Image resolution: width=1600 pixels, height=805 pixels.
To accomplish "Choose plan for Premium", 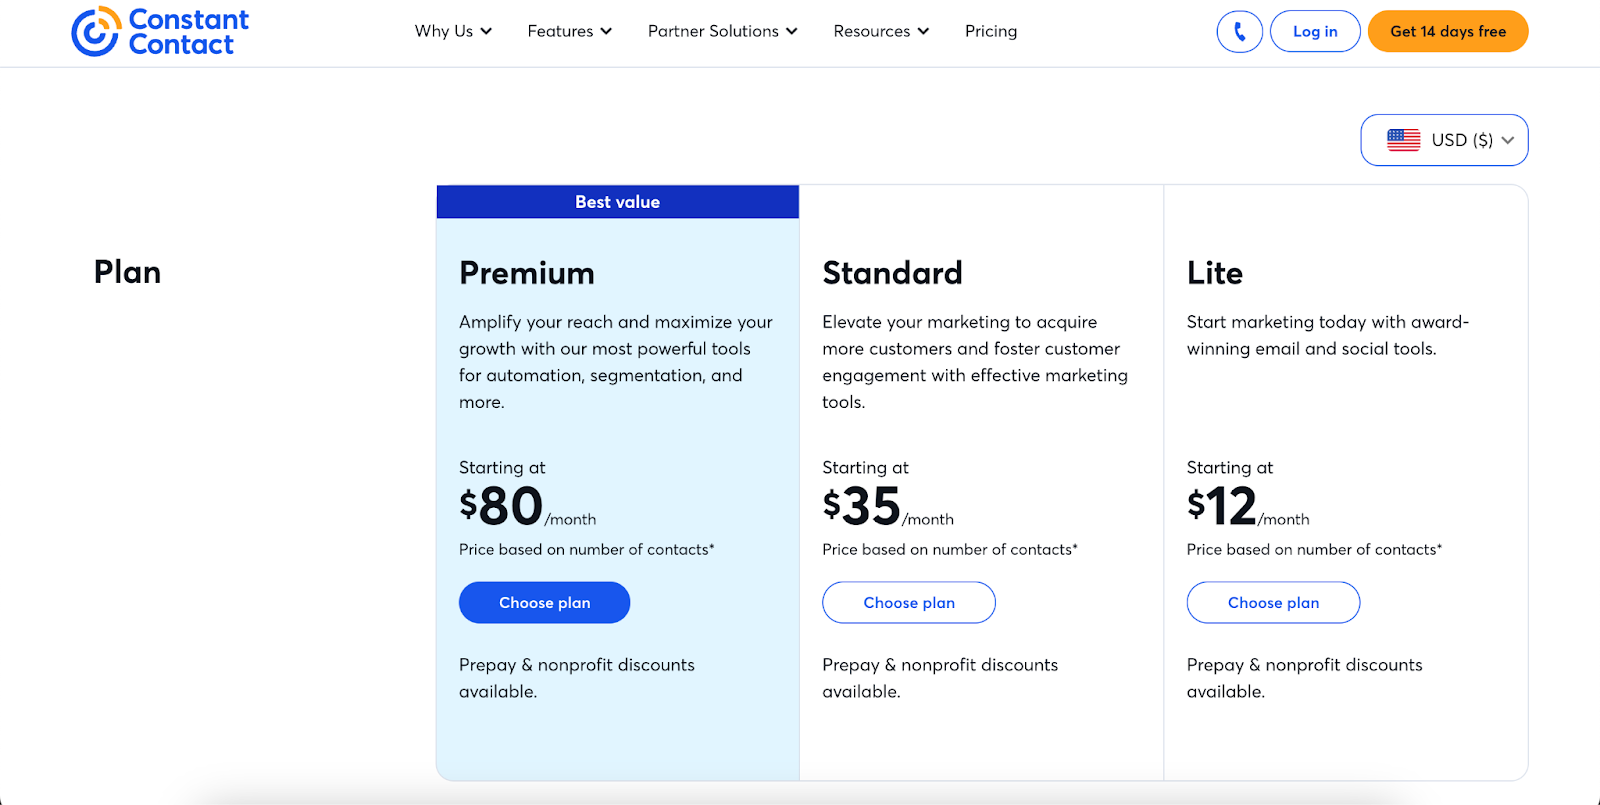I will (544, 602).
